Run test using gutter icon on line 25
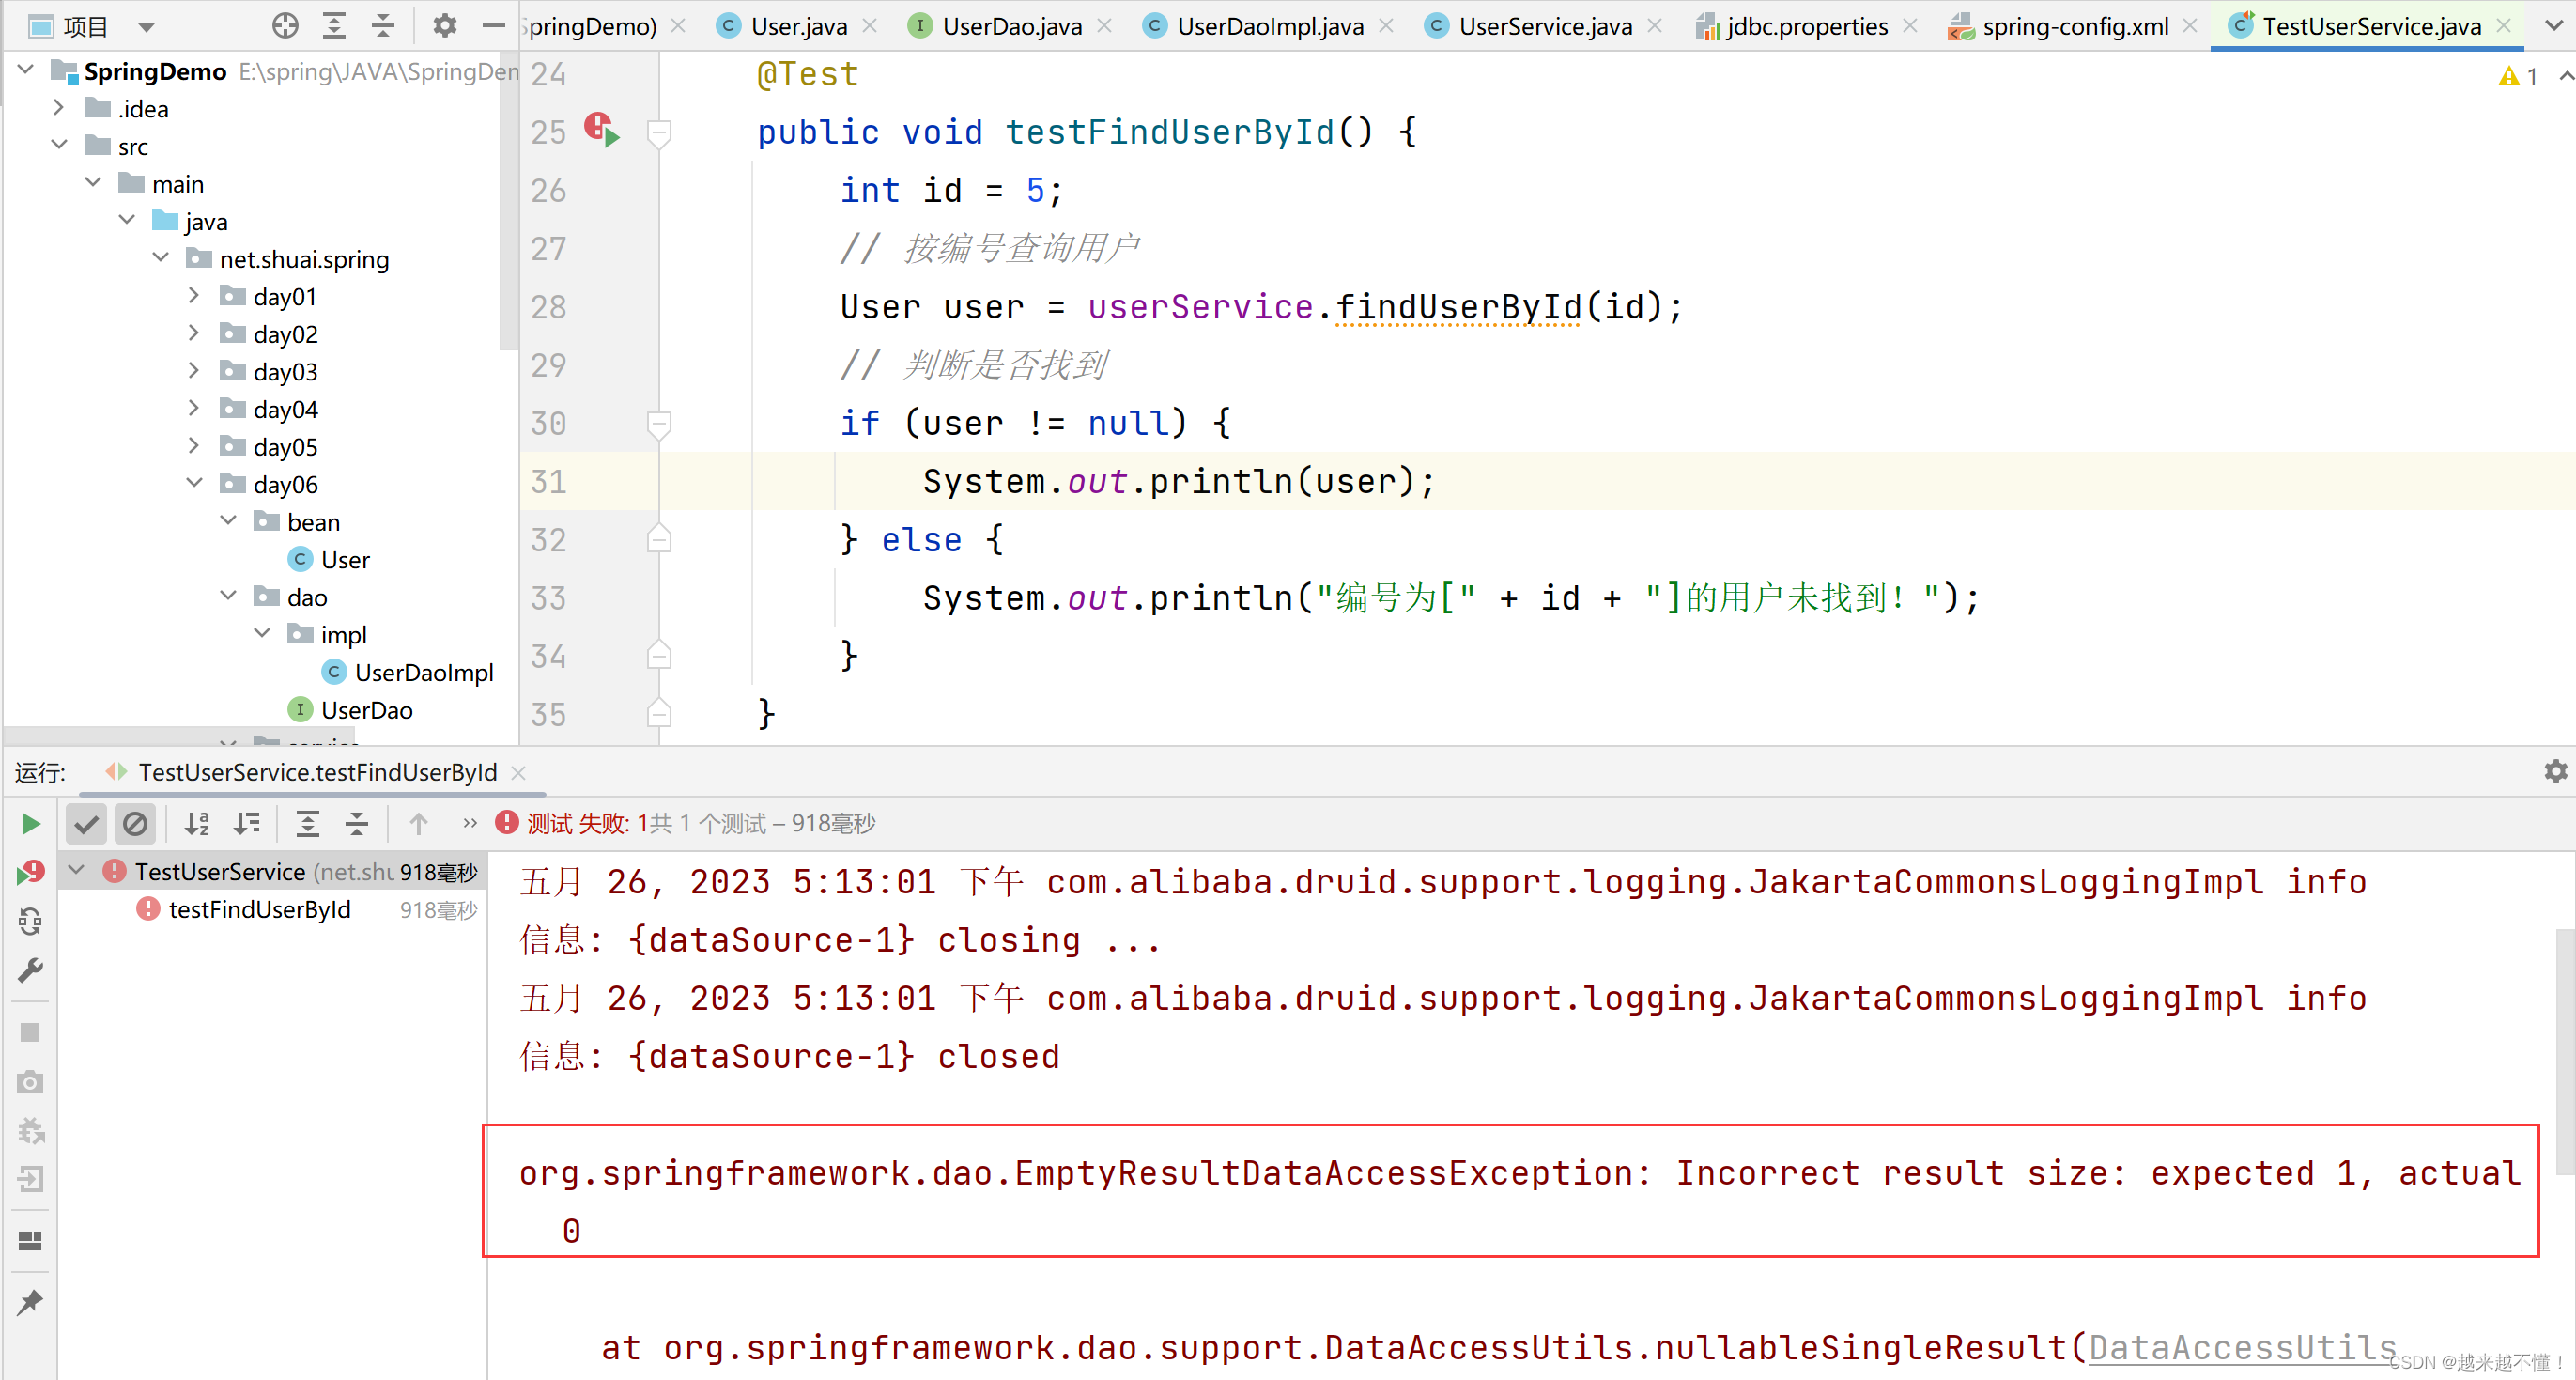 coord(603,130)
